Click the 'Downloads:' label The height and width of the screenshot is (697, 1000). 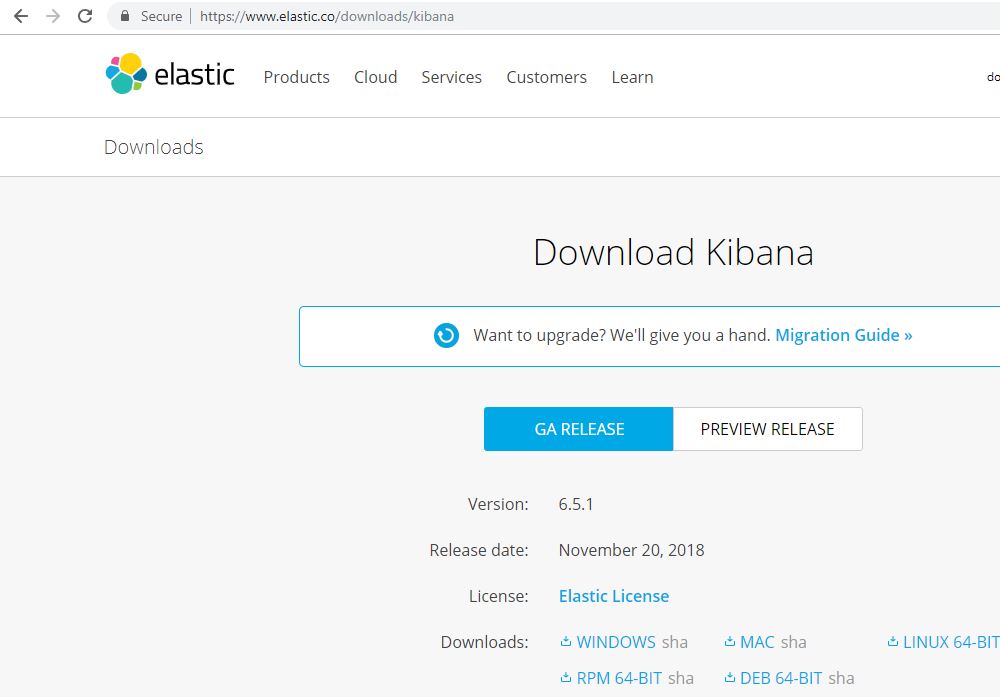(485, 642)
